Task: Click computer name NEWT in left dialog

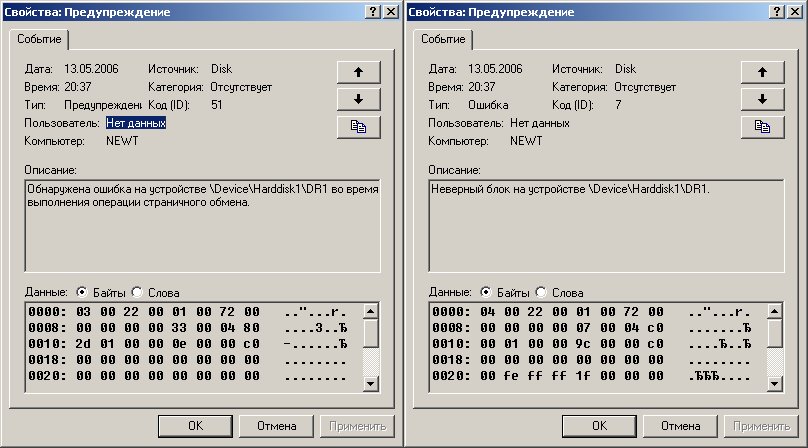Action: pyautogui.click(x=122, y=141)
